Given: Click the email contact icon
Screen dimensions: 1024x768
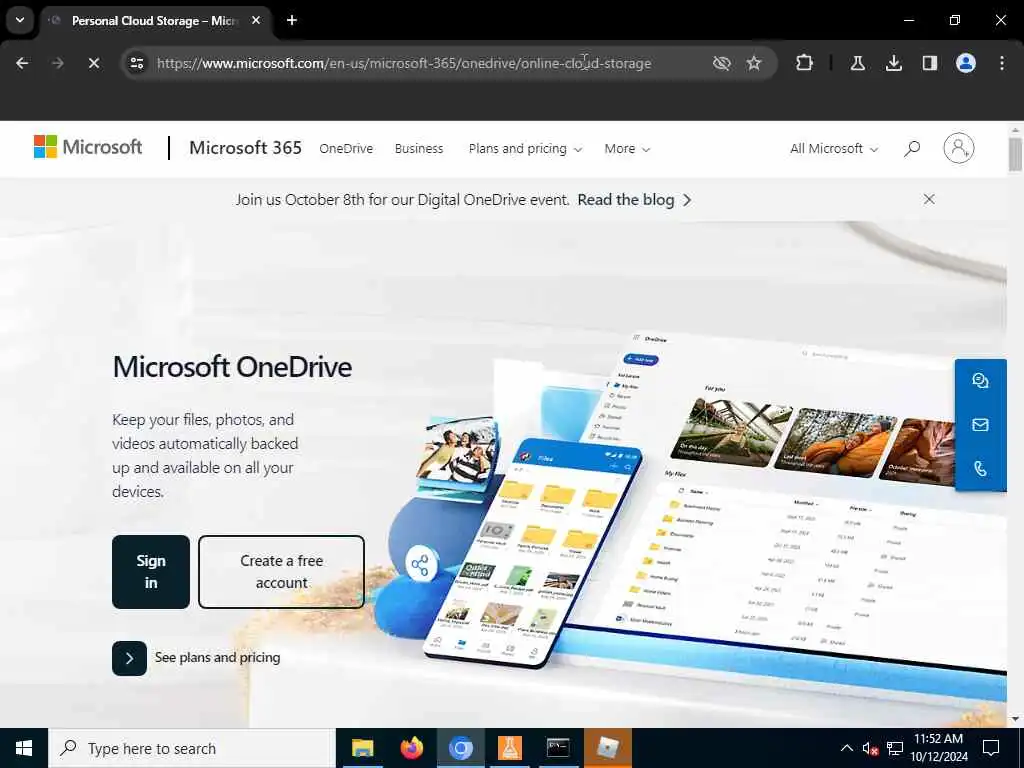Looking at the screenshot, I should (980, 424).
